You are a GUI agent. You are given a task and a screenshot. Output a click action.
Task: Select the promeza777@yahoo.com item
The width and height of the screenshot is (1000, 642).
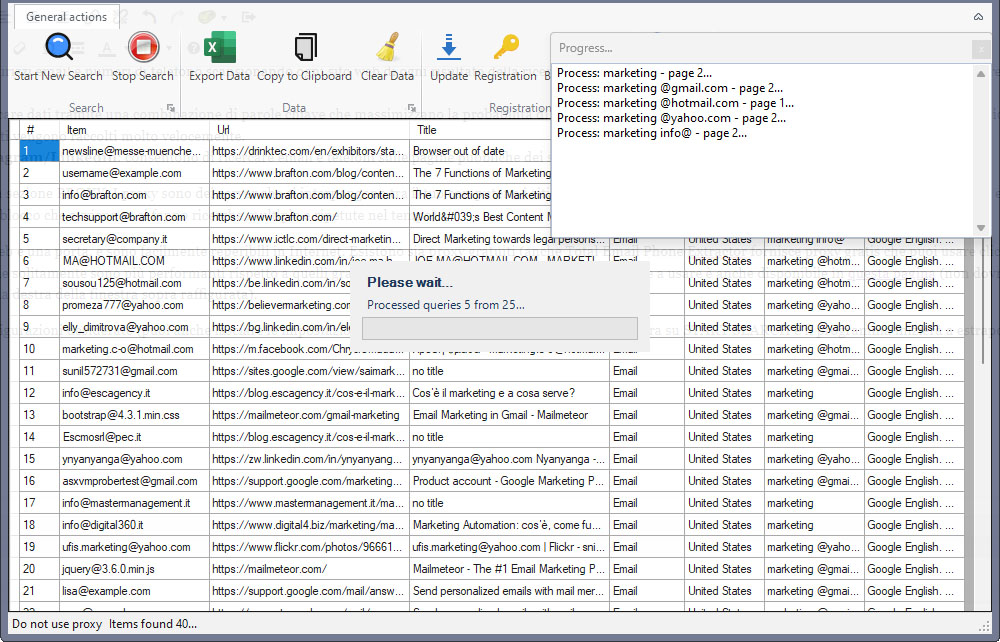point(135,305)
